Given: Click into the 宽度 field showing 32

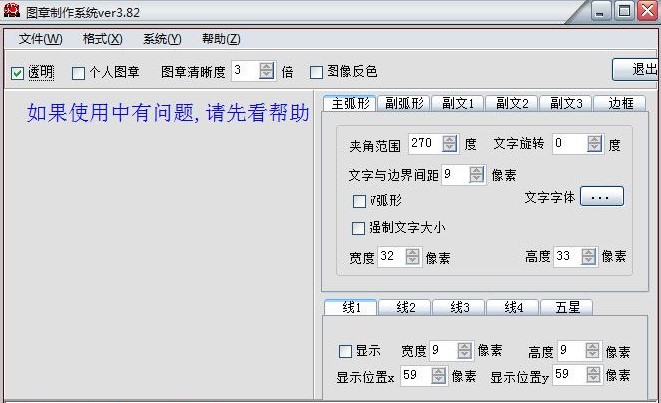Looking at the screenshot, I should [391, 256].
